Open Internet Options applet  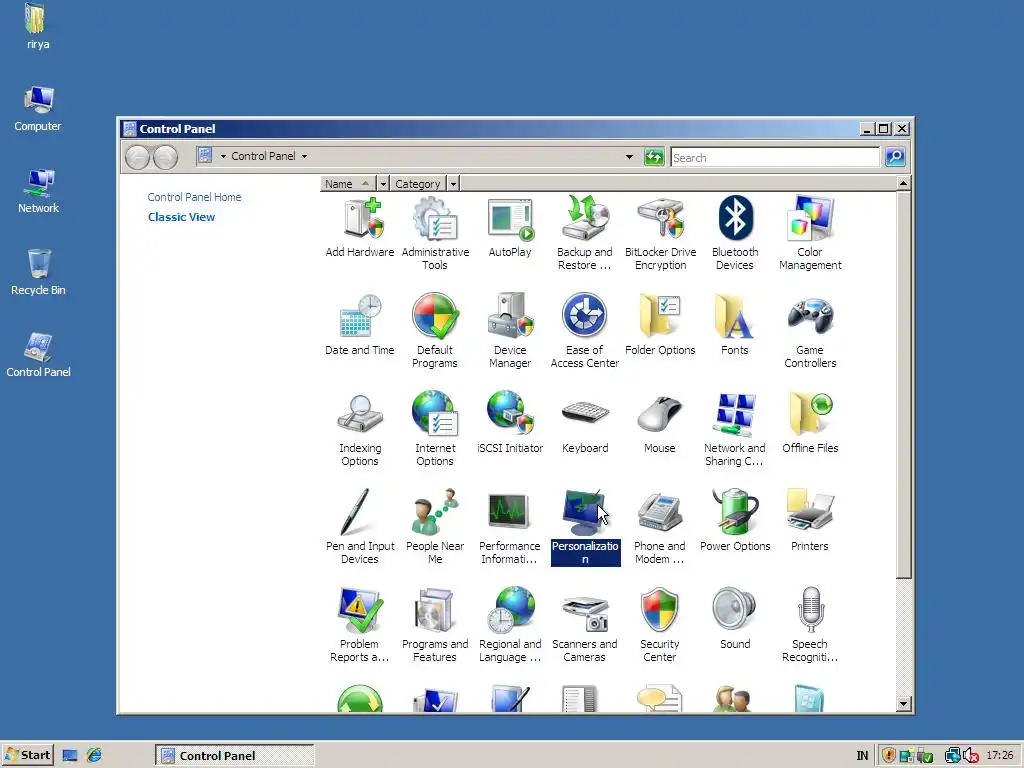pyautogui.click(x=435, y=429)
